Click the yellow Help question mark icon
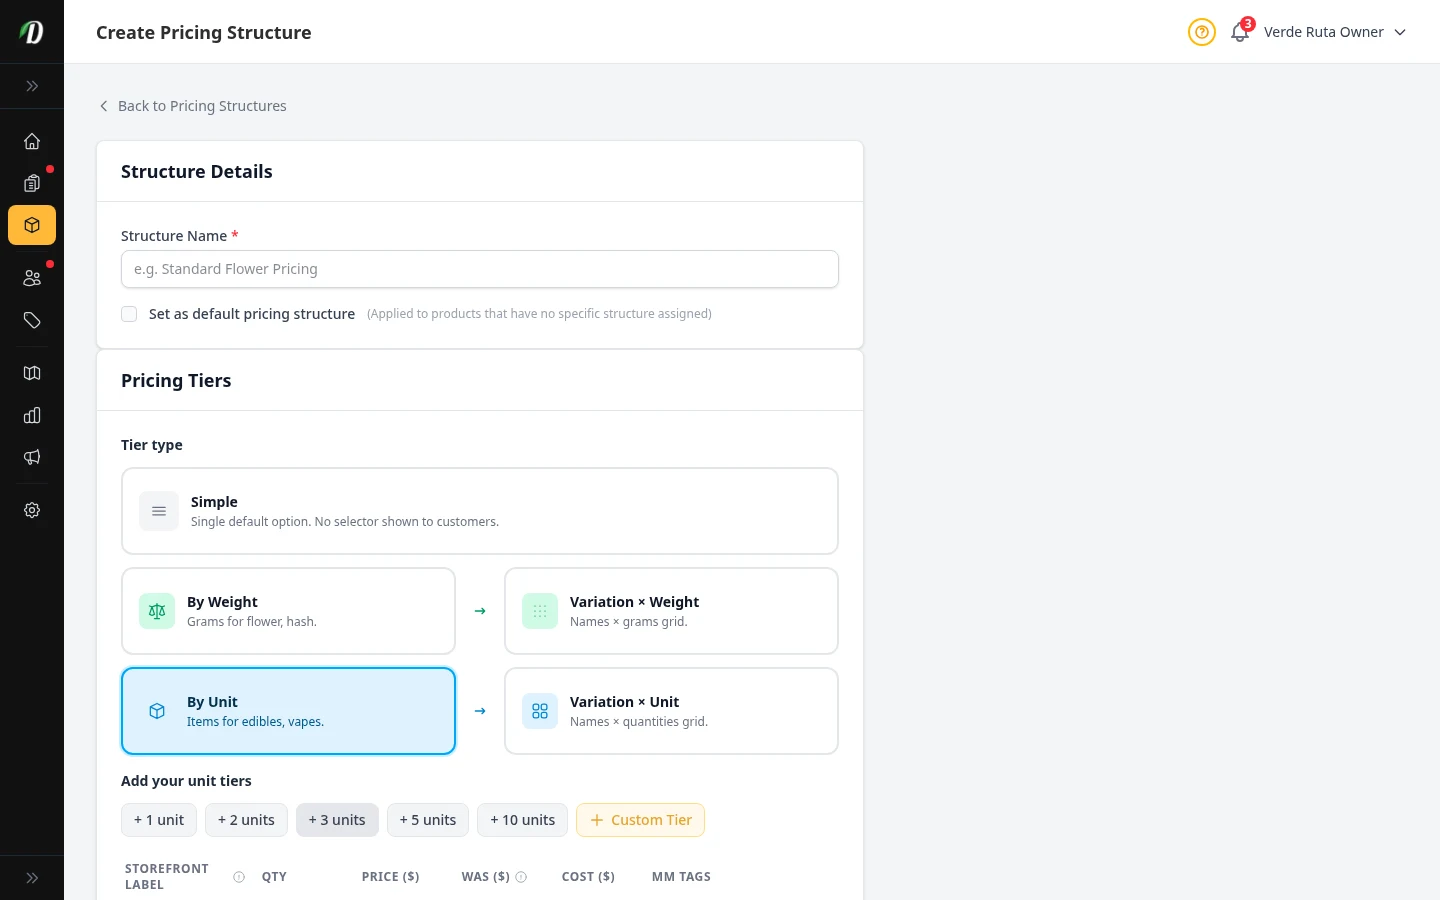 tap(1201, 31)
